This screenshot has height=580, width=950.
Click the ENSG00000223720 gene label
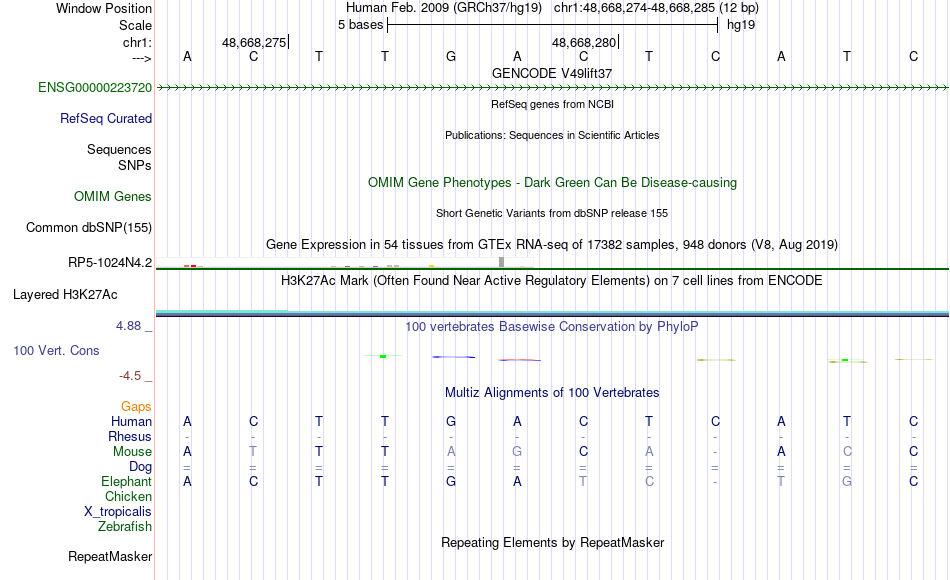(95, 88)
